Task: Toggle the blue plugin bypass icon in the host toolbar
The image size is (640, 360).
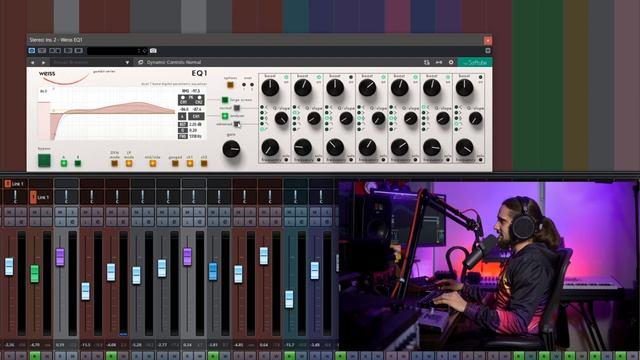Action: click(x=31, y=51)
